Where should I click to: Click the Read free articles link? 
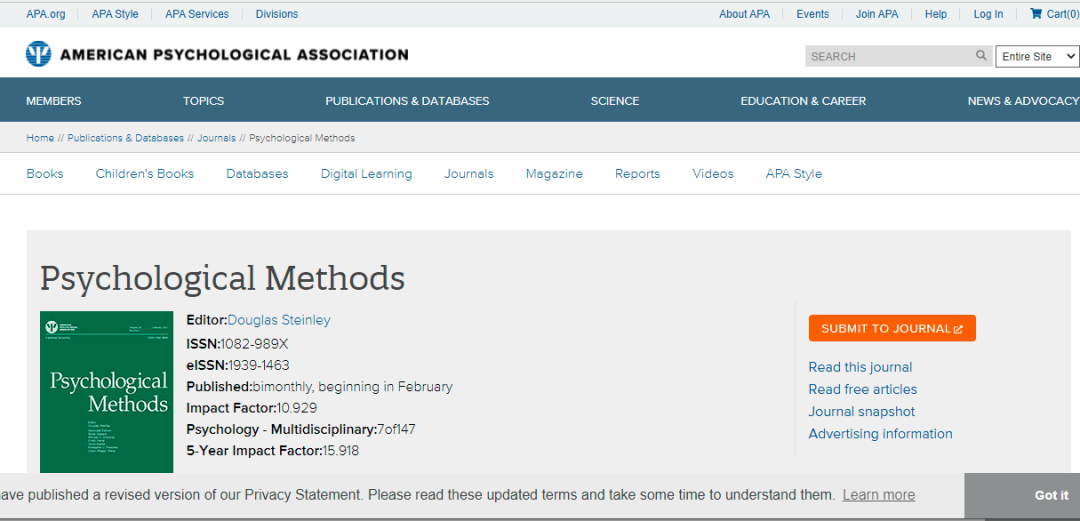tap(862, 389)
